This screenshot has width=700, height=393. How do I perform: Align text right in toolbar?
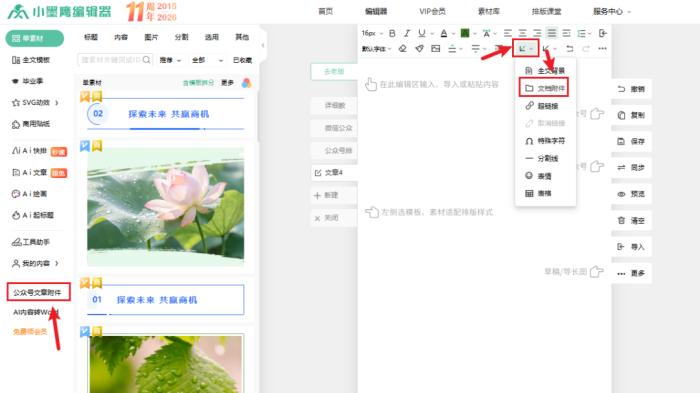(537, 33)
